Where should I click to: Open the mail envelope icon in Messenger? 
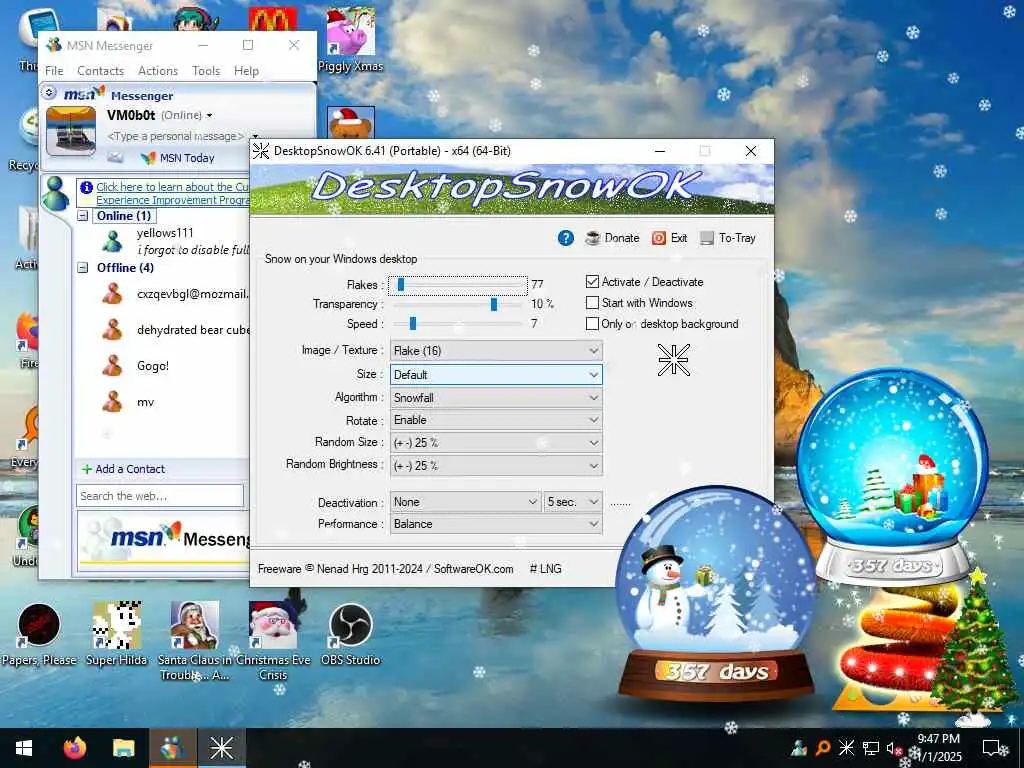coord(115,157)
